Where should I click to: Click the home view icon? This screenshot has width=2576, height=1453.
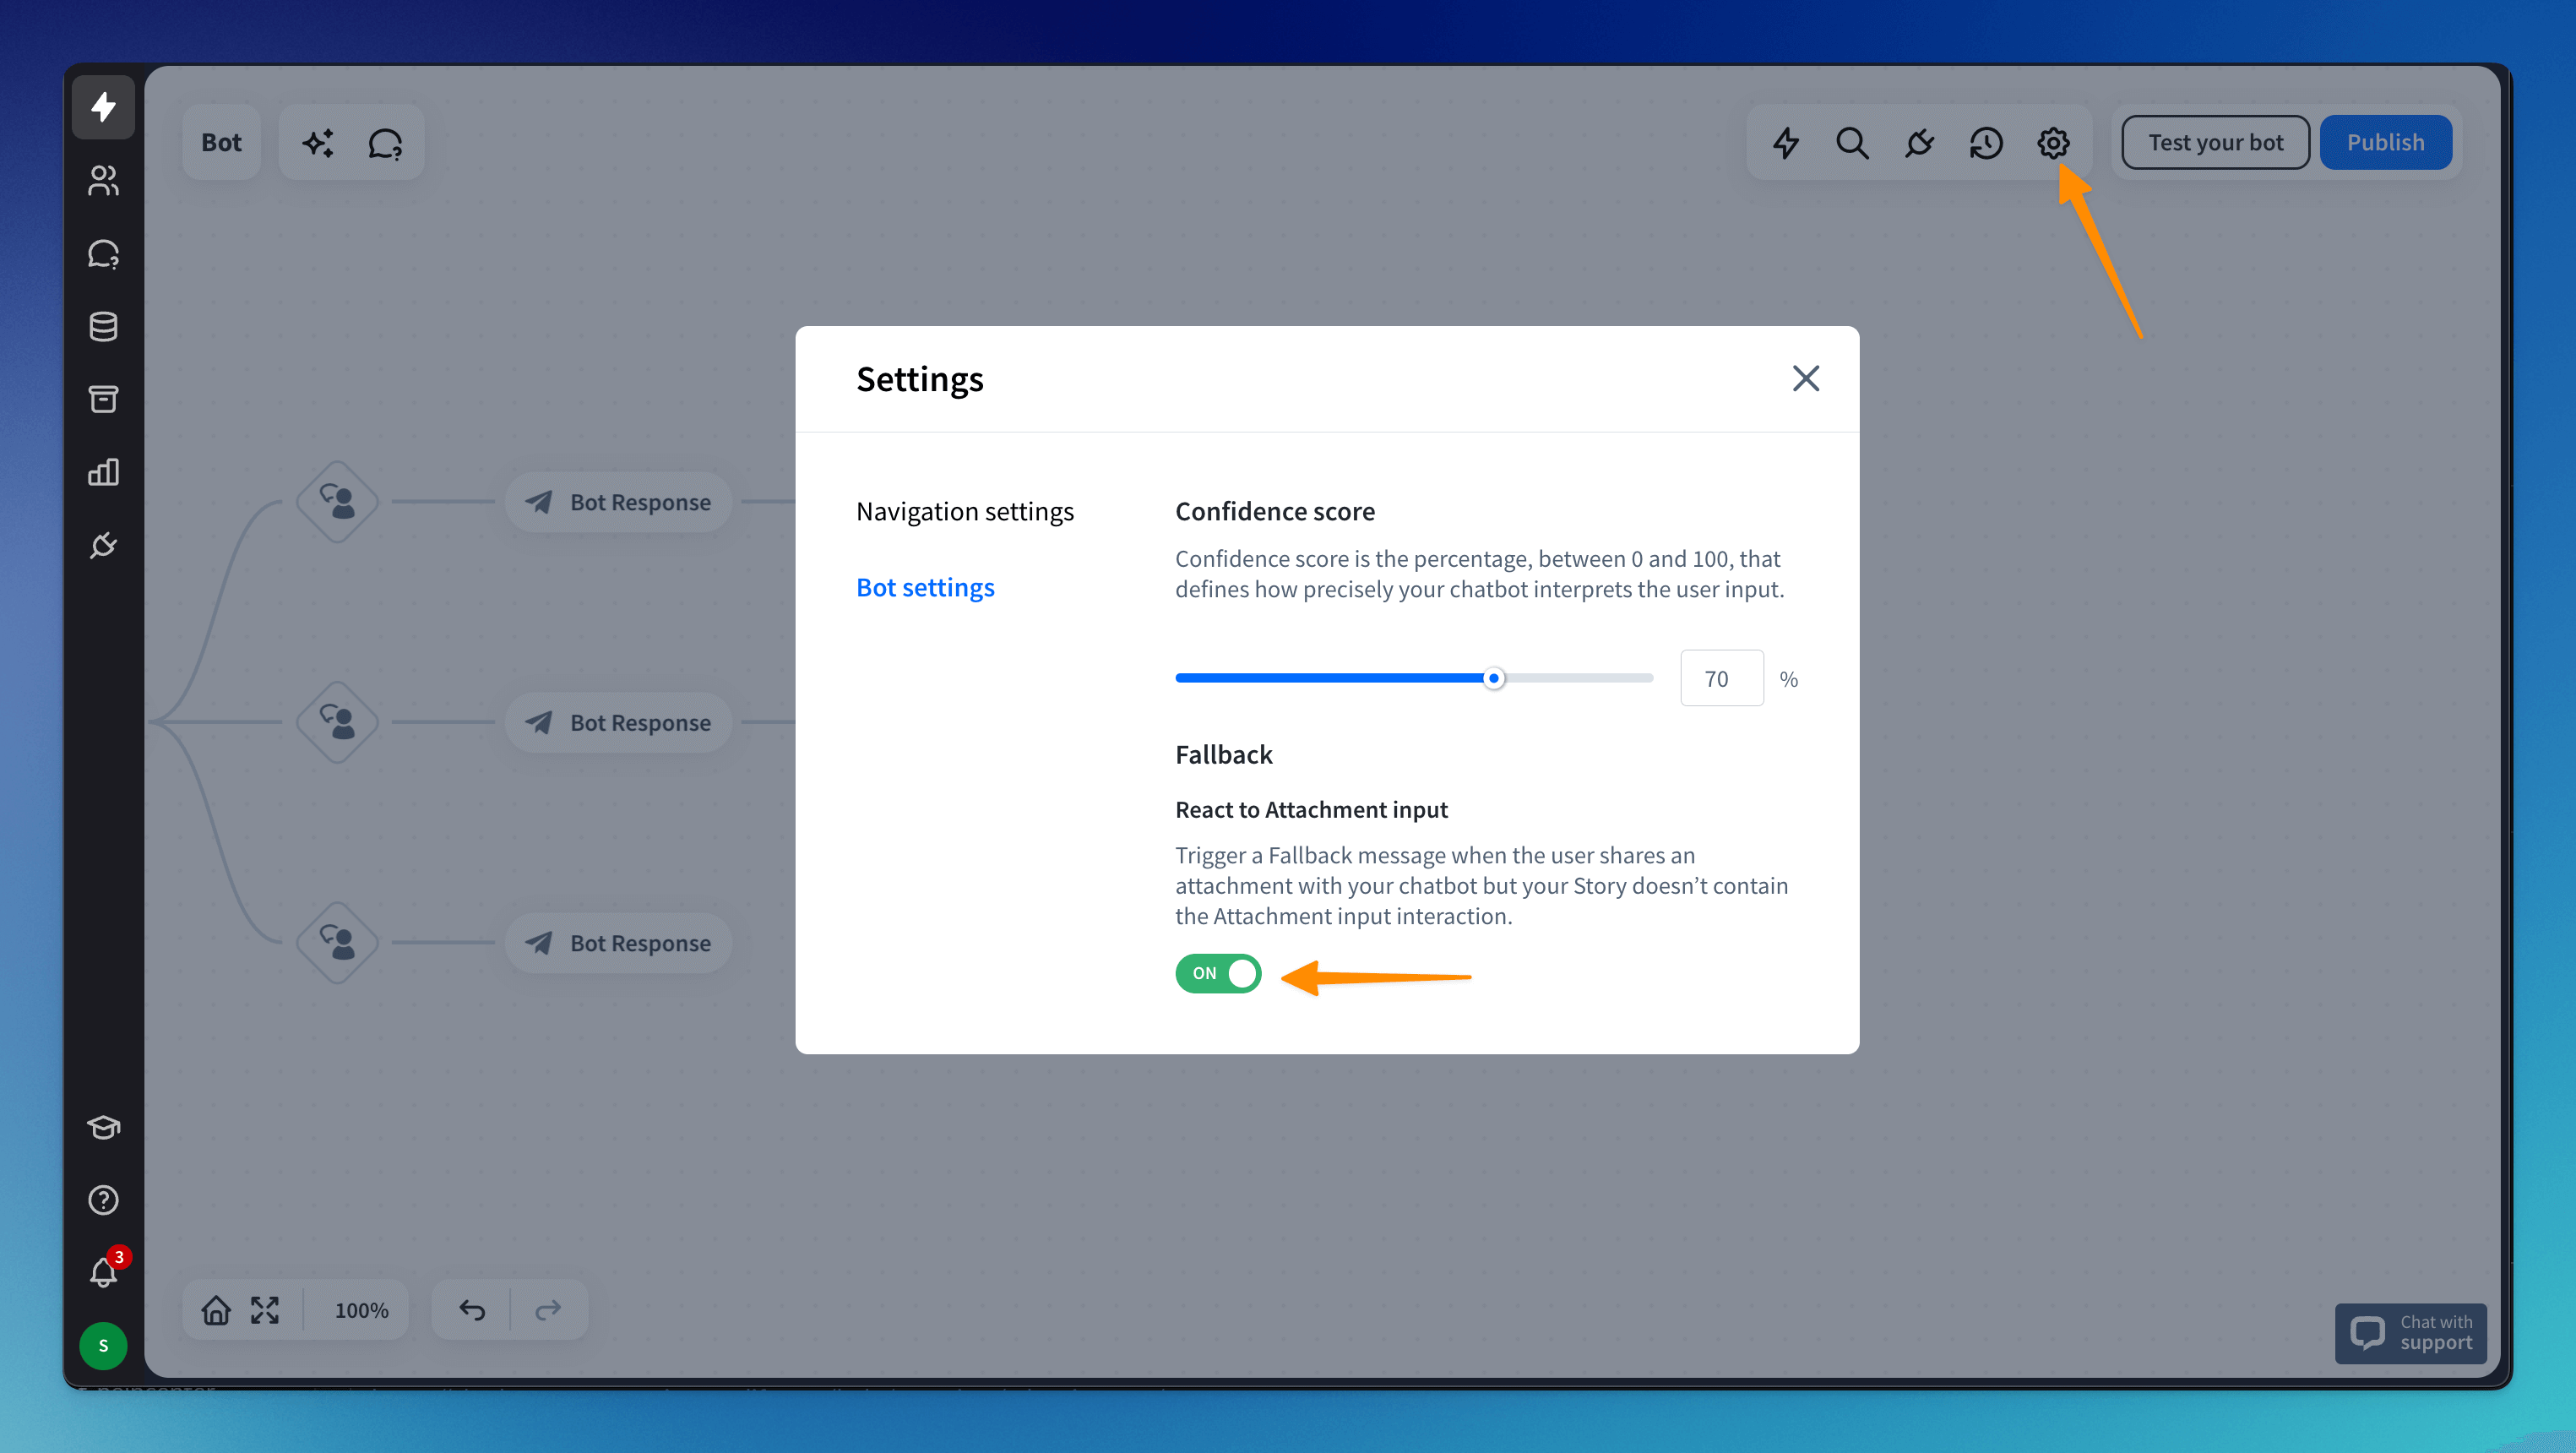(x=216, y=1310)
